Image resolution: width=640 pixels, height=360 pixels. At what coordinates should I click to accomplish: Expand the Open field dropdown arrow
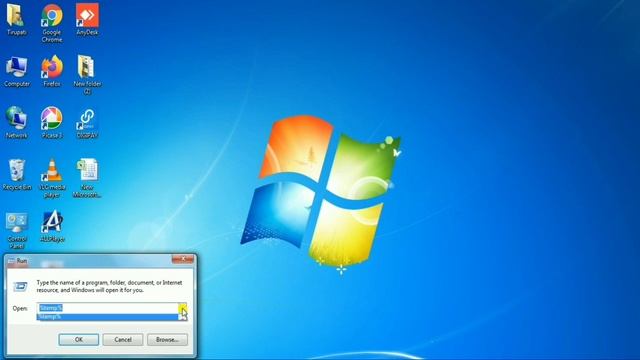click(182, 308)
